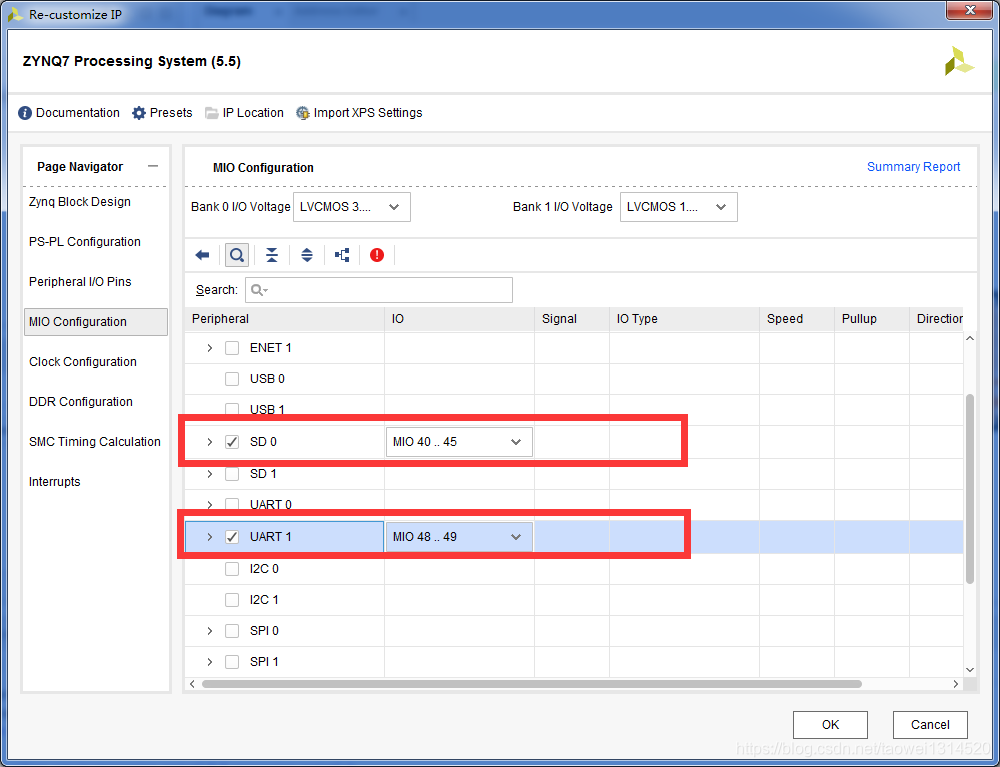The image size is (1000, 767).
Task: Click the Signal column header
Action: pos(572,319)
